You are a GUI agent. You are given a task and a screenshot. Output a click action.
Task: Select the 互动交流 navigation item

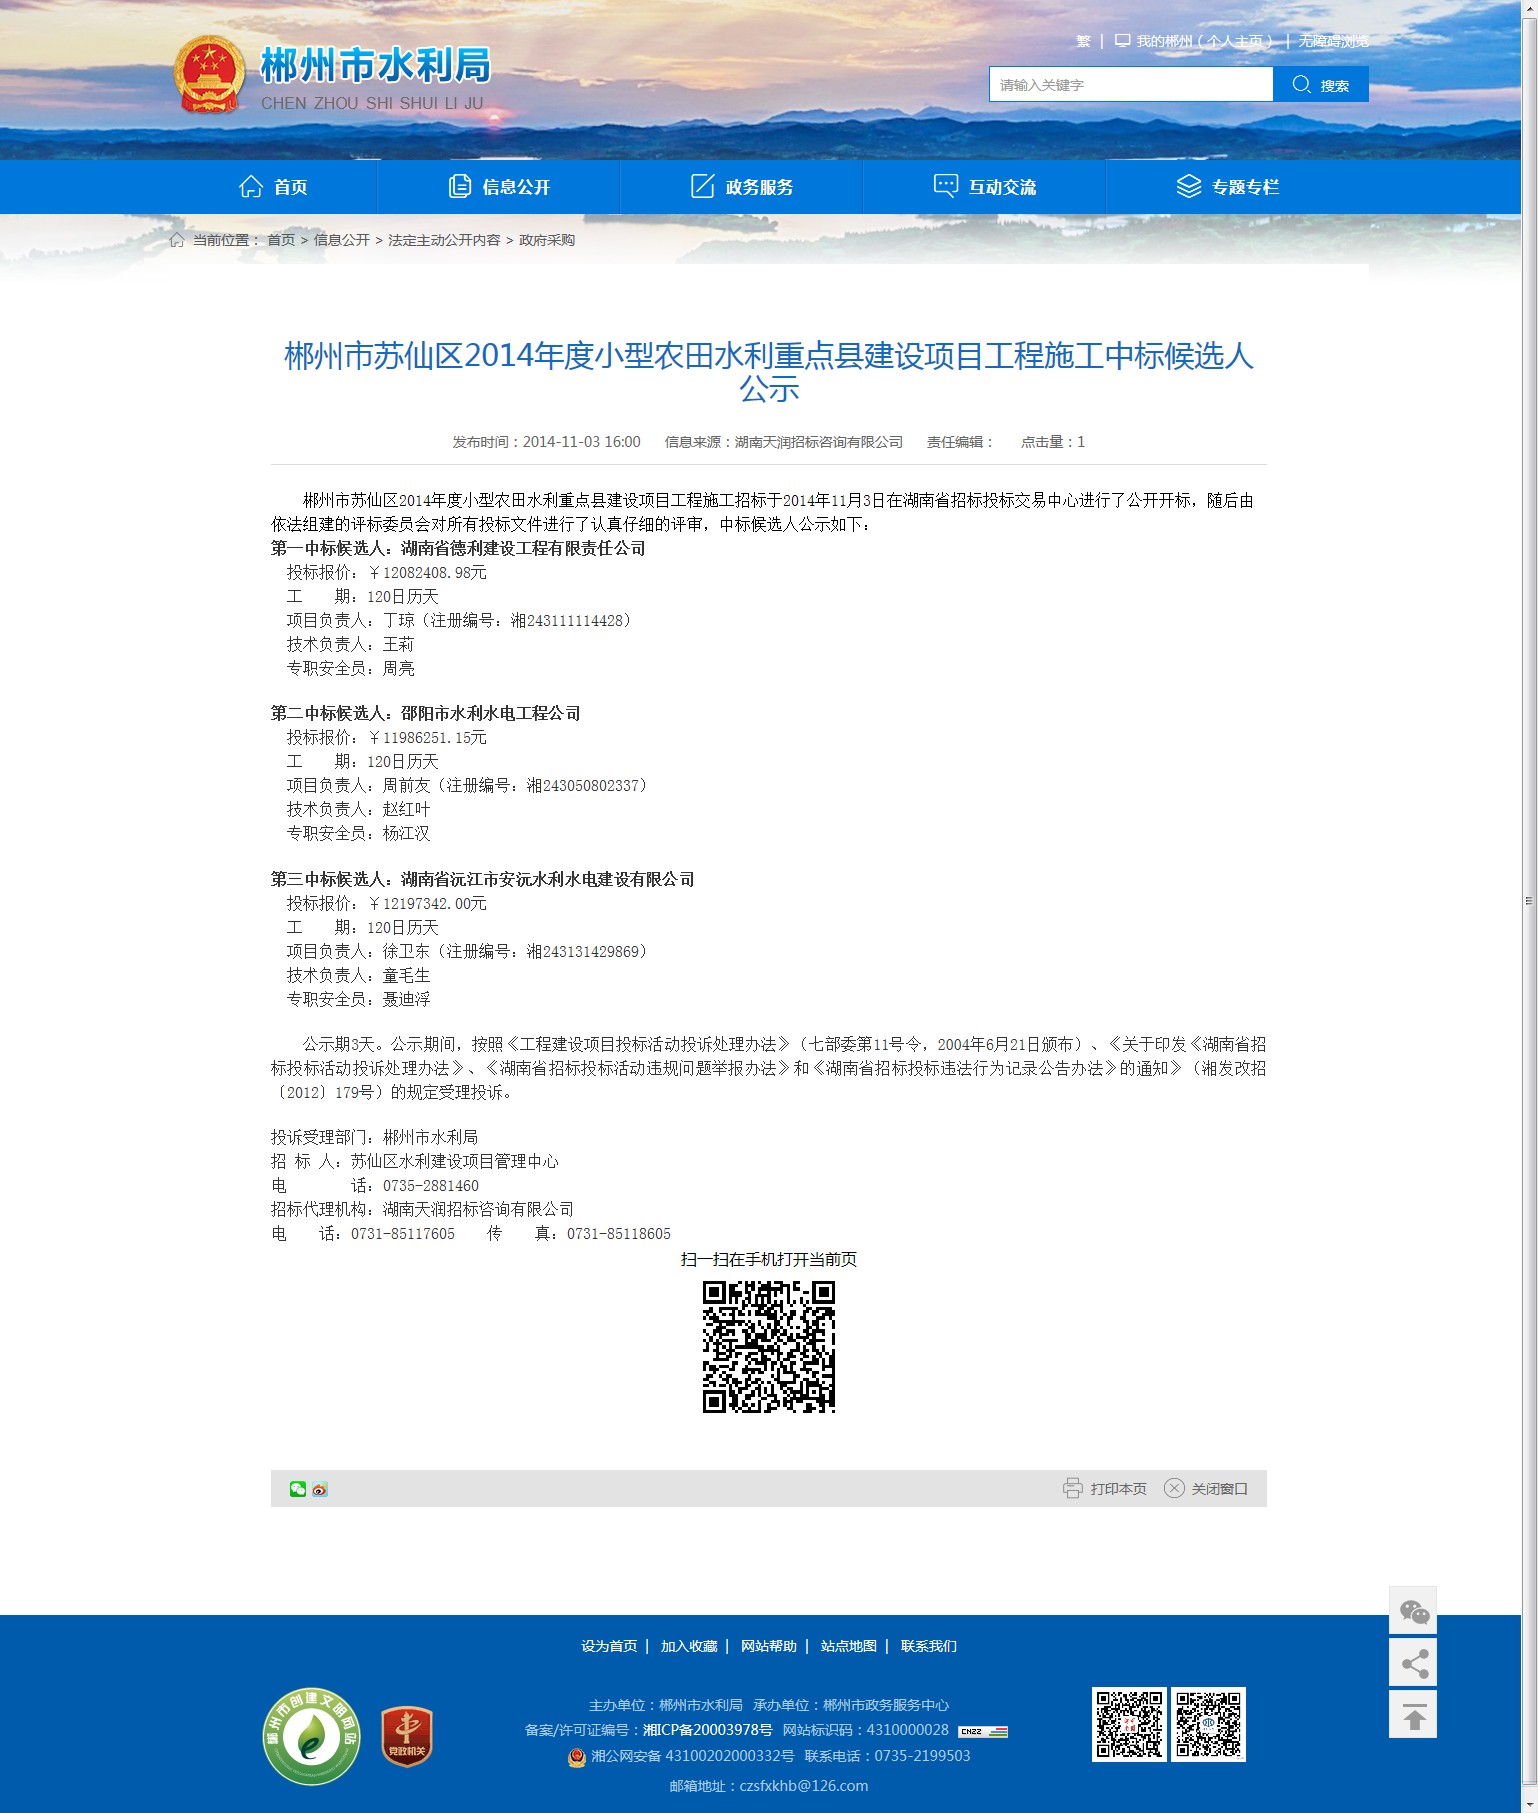[x=985, y=187]
